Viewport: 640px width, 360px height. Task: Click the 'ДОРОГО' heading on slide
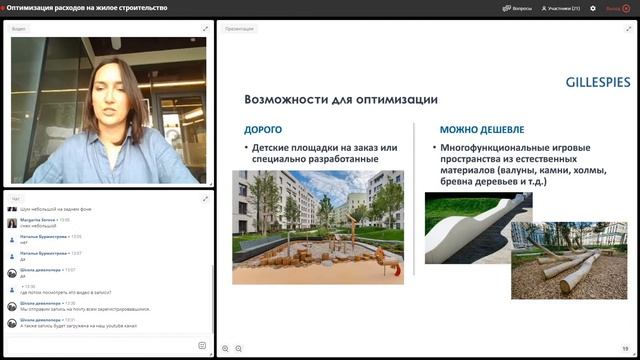click(x=263, y=130)
